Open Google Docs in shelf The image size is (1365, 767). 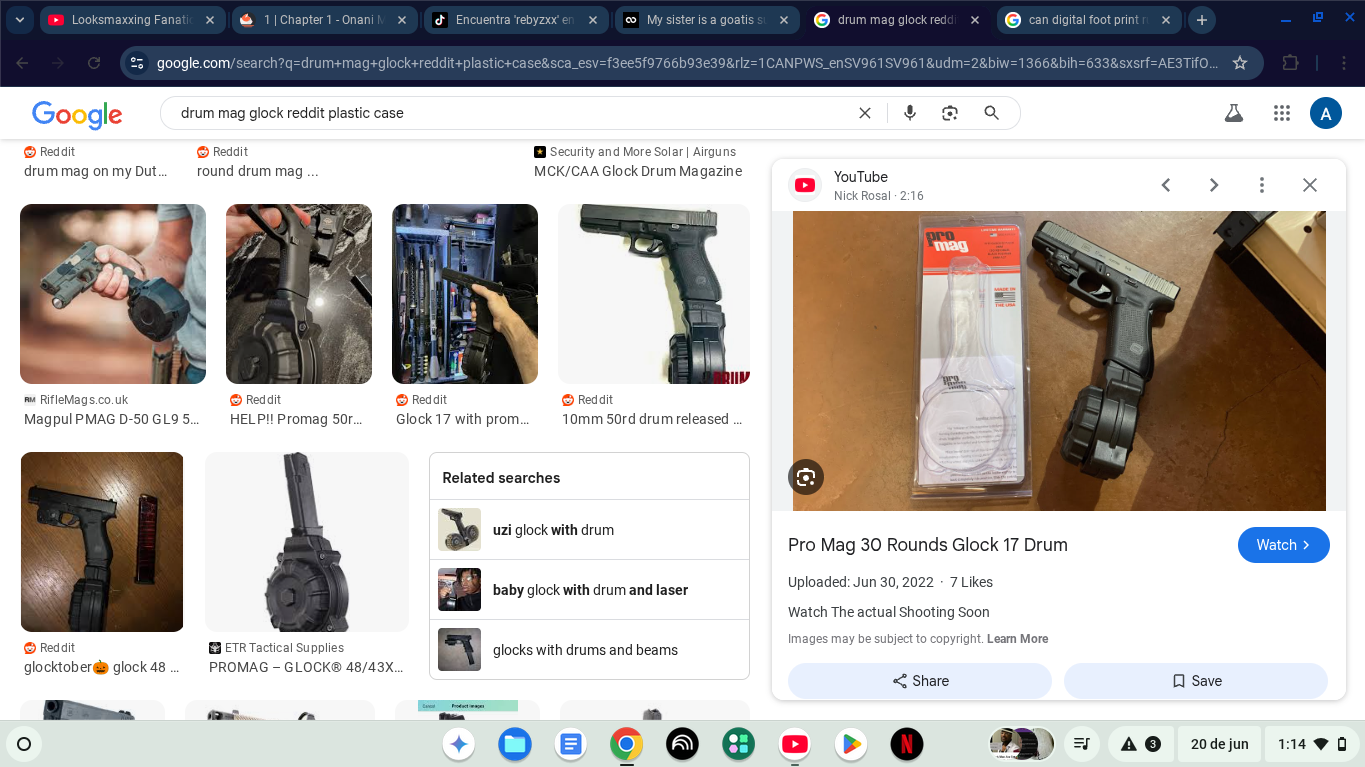click(x=571, y=744)
